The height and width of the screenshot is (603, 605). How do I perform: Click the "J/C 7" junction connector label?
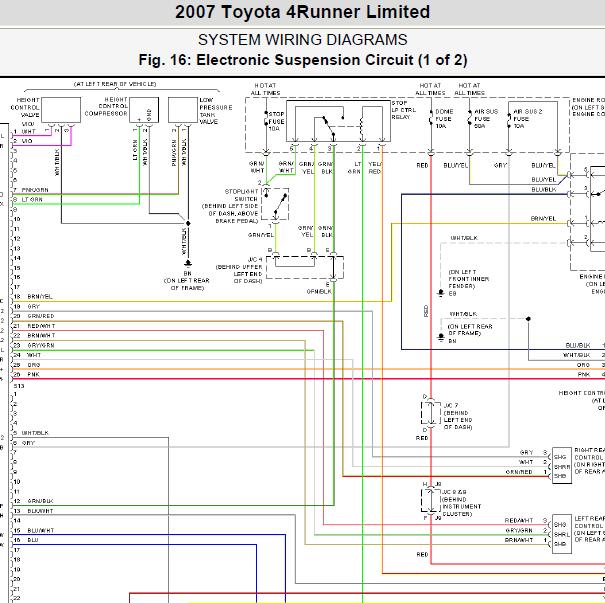(451, 406)
